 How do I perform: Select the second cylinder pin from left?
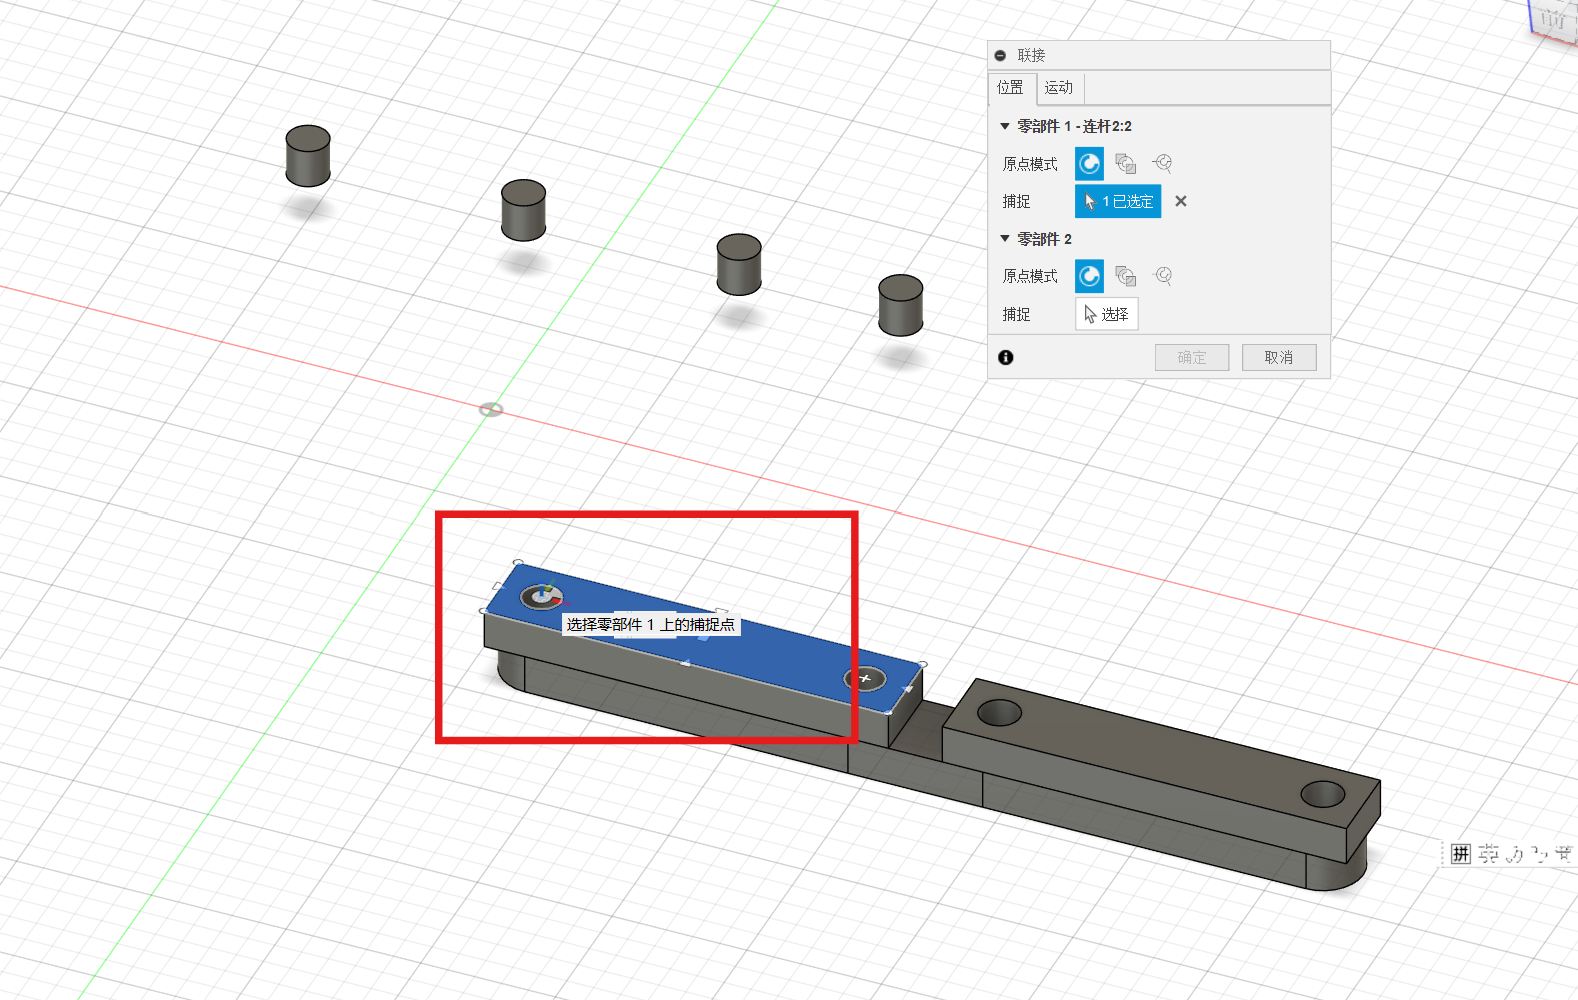523,210
